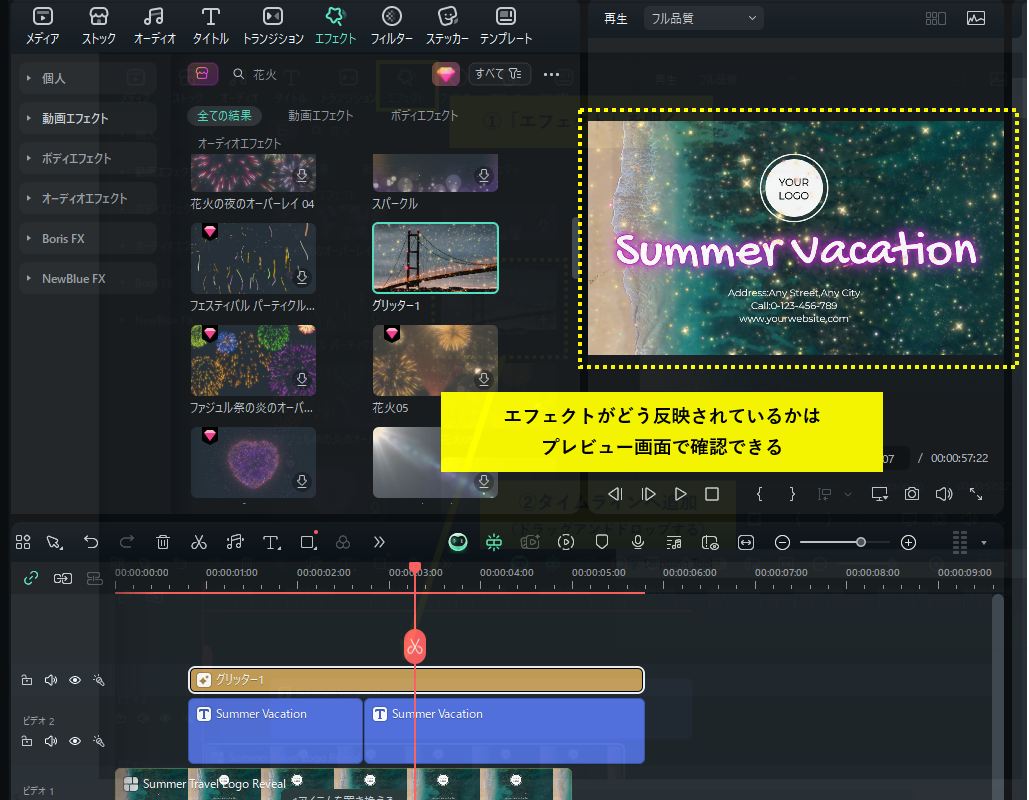Select the 動画エフェクト filter chip
The height and width of the screenshot is (800, 1029).
point(321,116)
